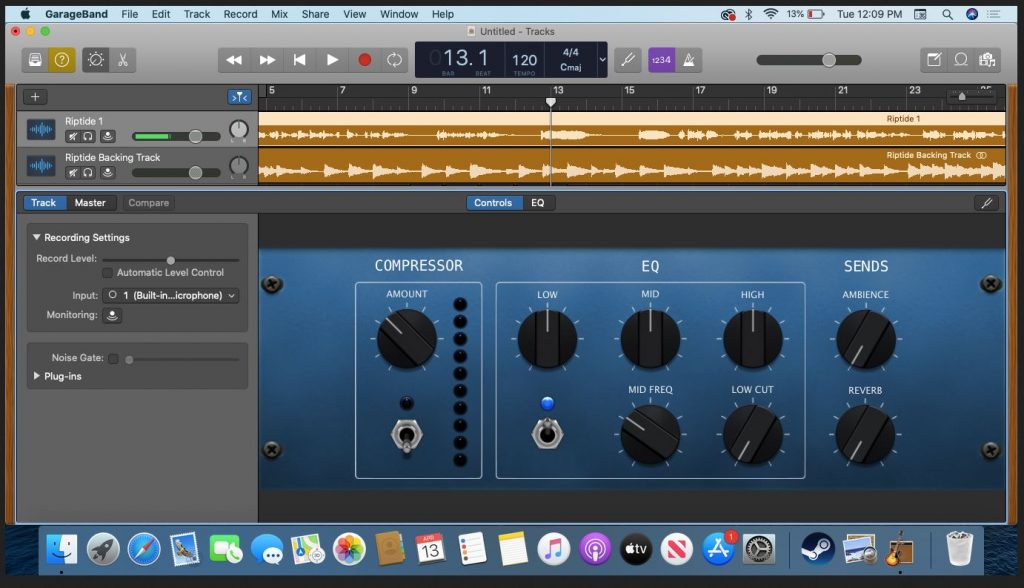This screenshot has width=1024, height=588.
Task: Click the 1234 count-in icon
Action: pyautogui.click(x=660, y=60)
